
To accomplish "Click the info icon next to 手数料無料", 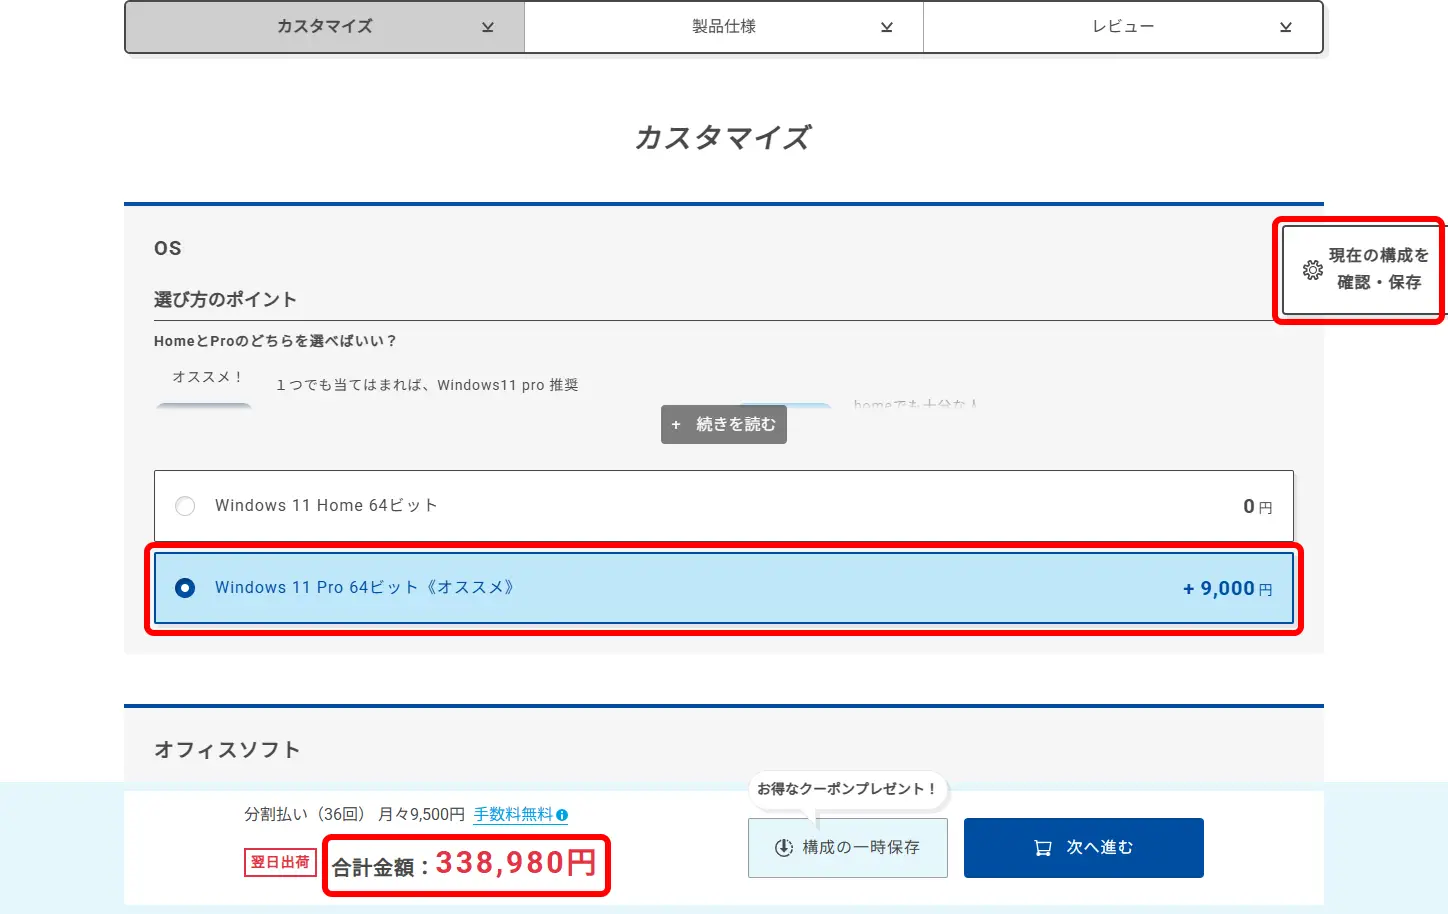I will pyautogui.click(x=563, y=815).
